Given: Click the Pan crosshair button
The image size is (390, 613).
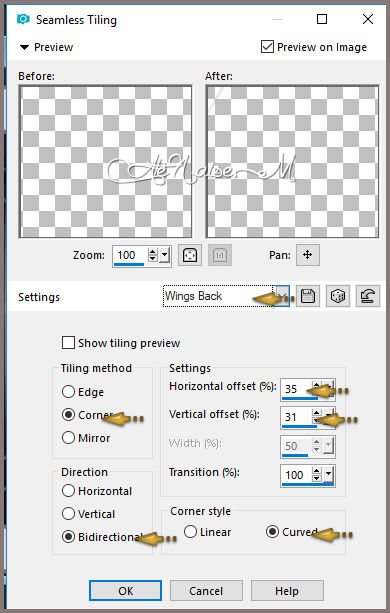Looking at the screenshot, I should 308,255.
